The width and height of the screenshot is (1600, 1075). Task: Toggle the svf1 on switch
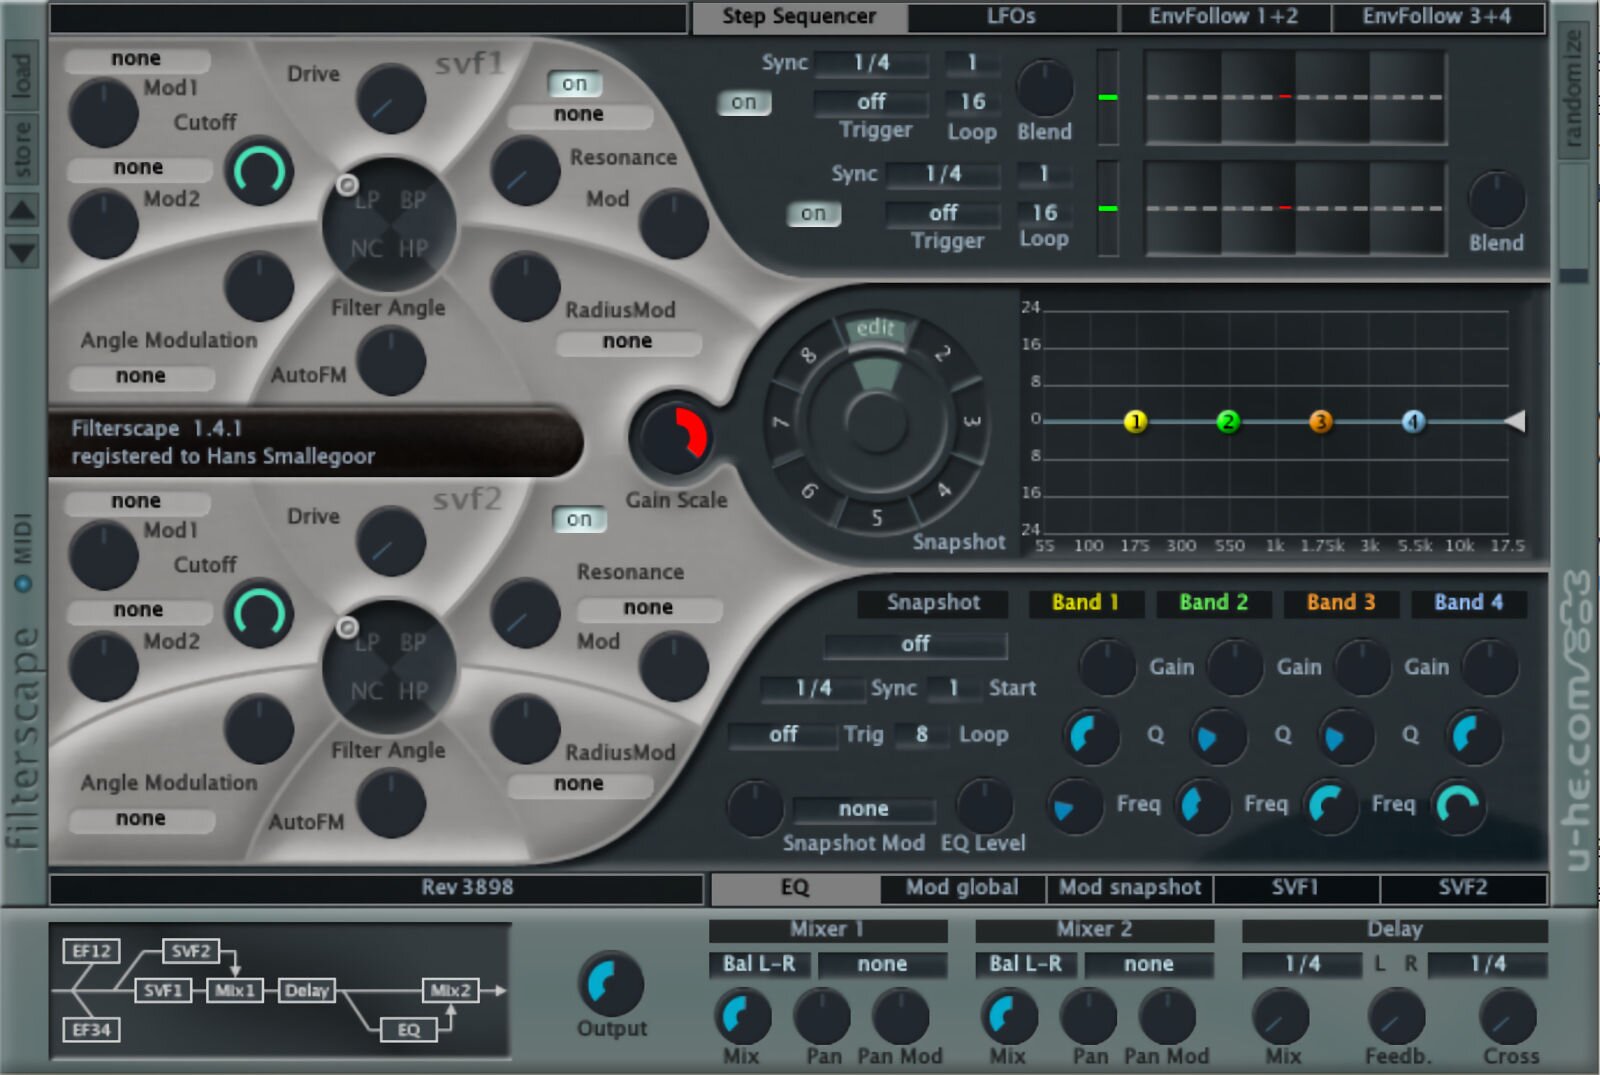pos(574,84)
